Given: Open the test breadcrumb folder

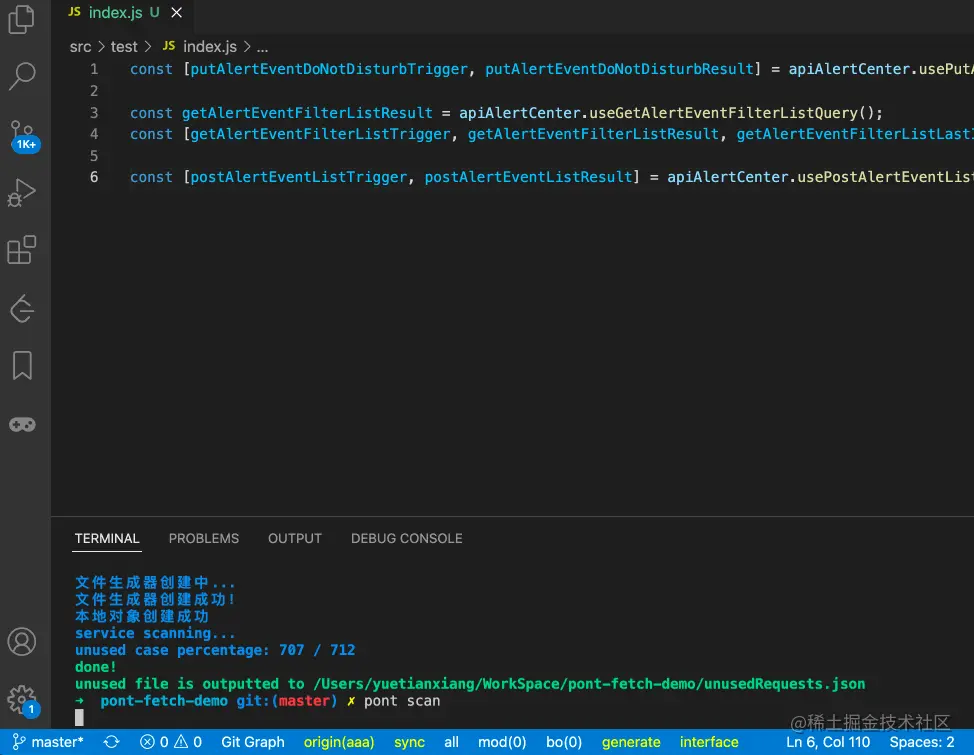Looking at the screenshot, I should [x=124, y=47].
